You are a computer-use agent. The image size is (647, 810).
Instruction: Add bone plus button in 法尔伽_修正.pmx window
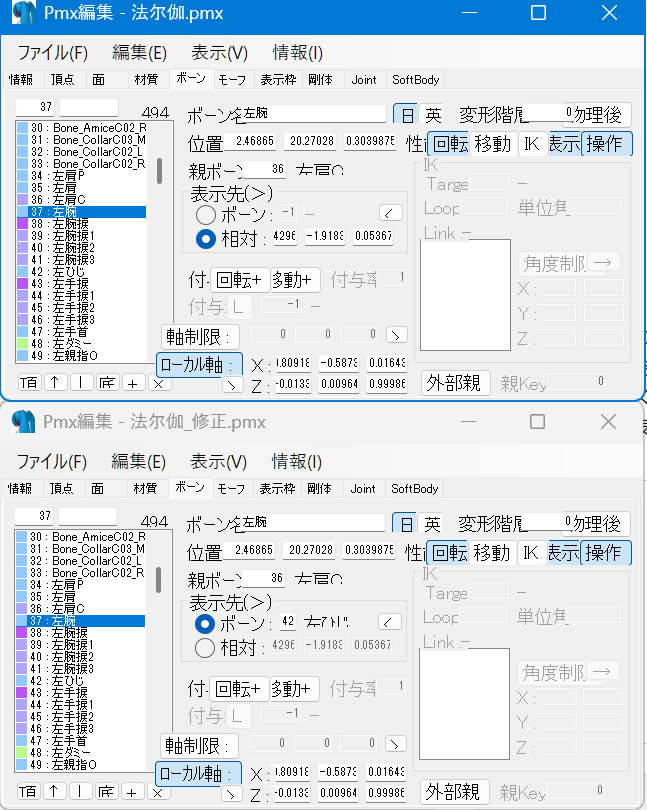(132, 792)
